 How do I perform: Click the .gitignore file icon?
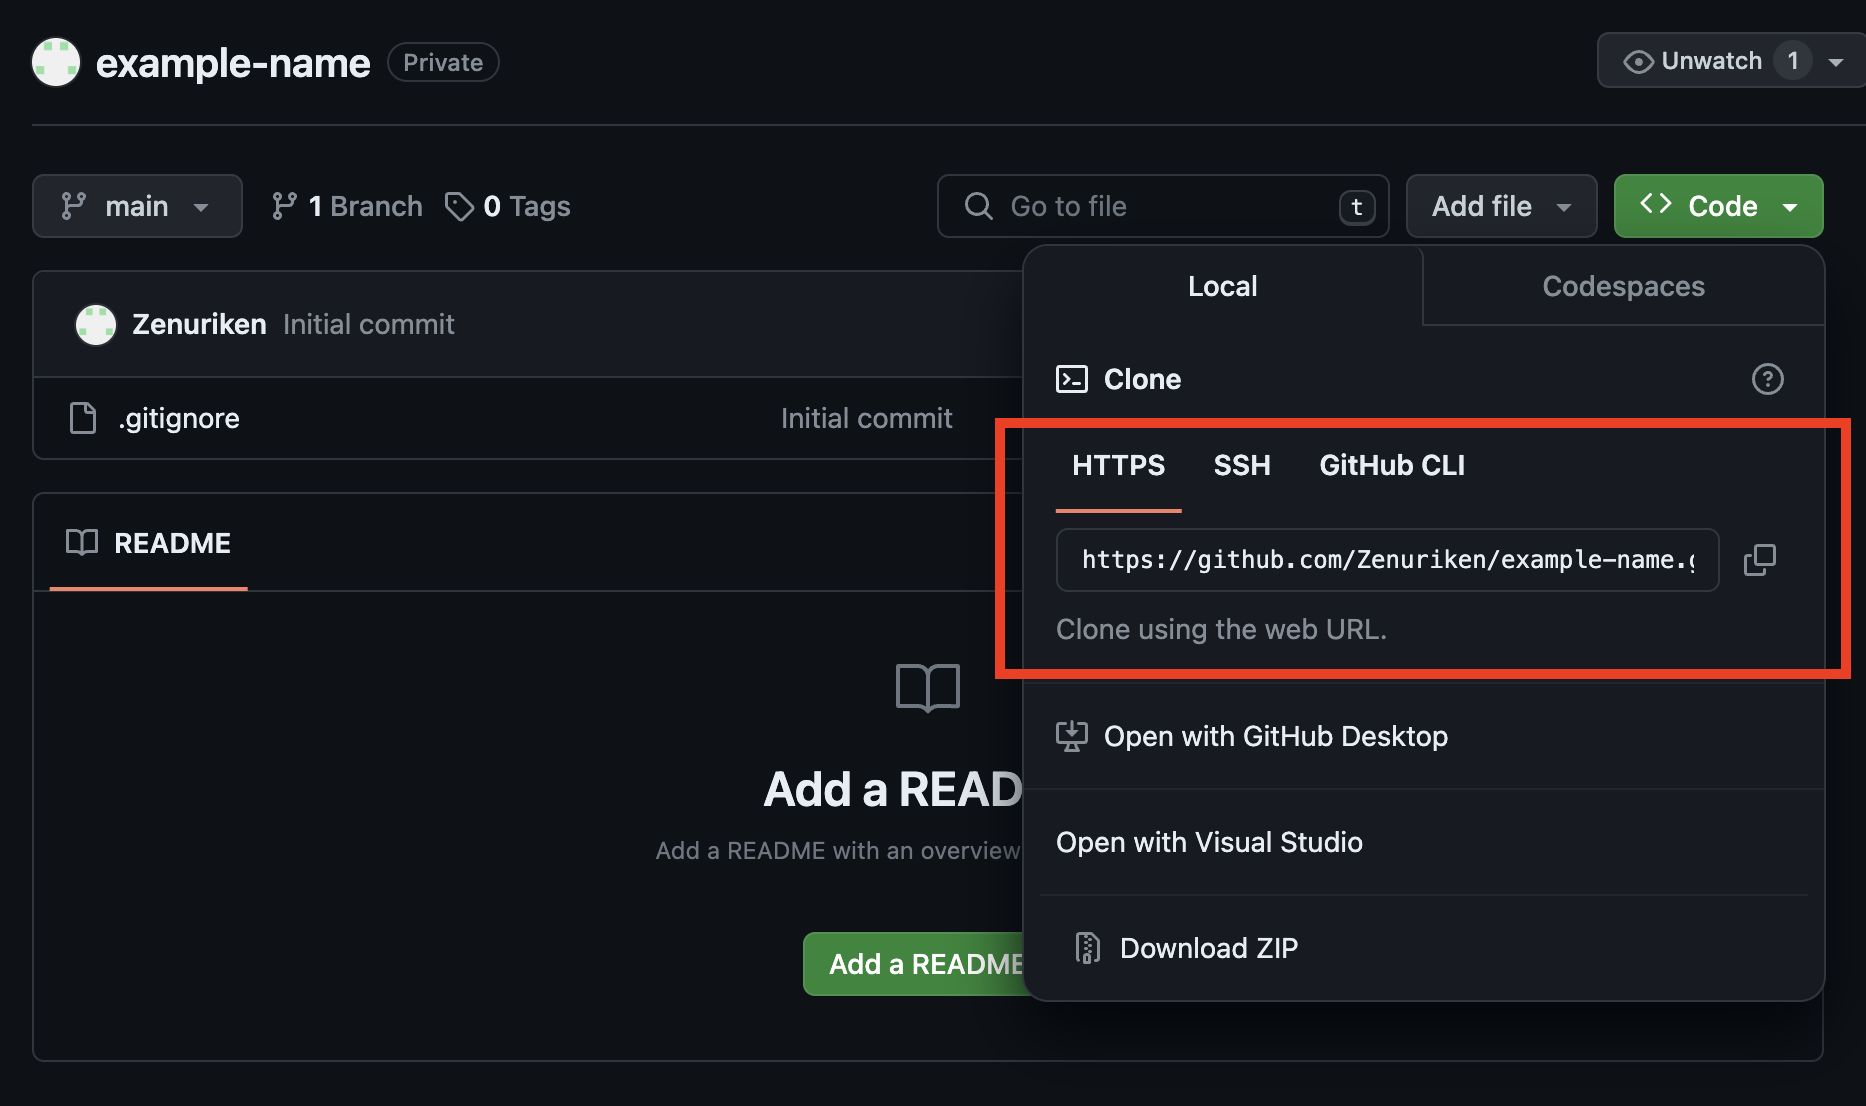click(x=83, y=418)
